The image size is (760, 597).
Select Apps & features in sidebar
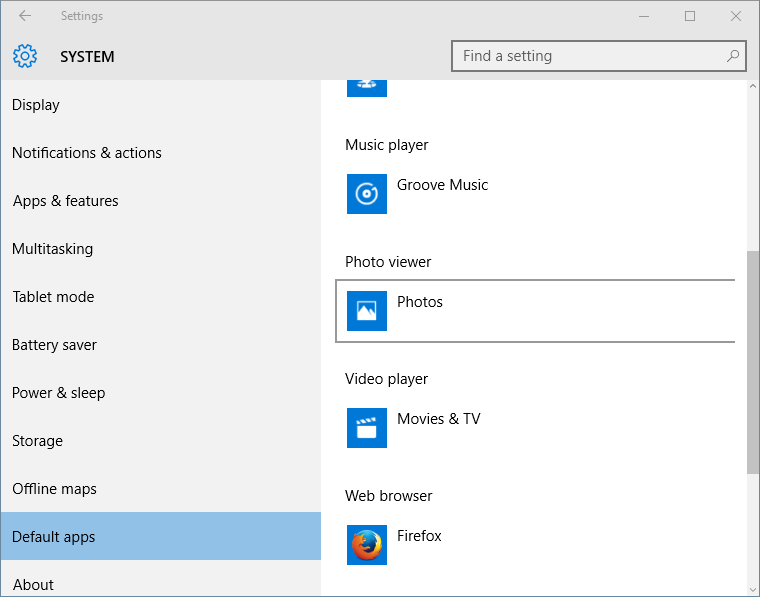[65, 201]
